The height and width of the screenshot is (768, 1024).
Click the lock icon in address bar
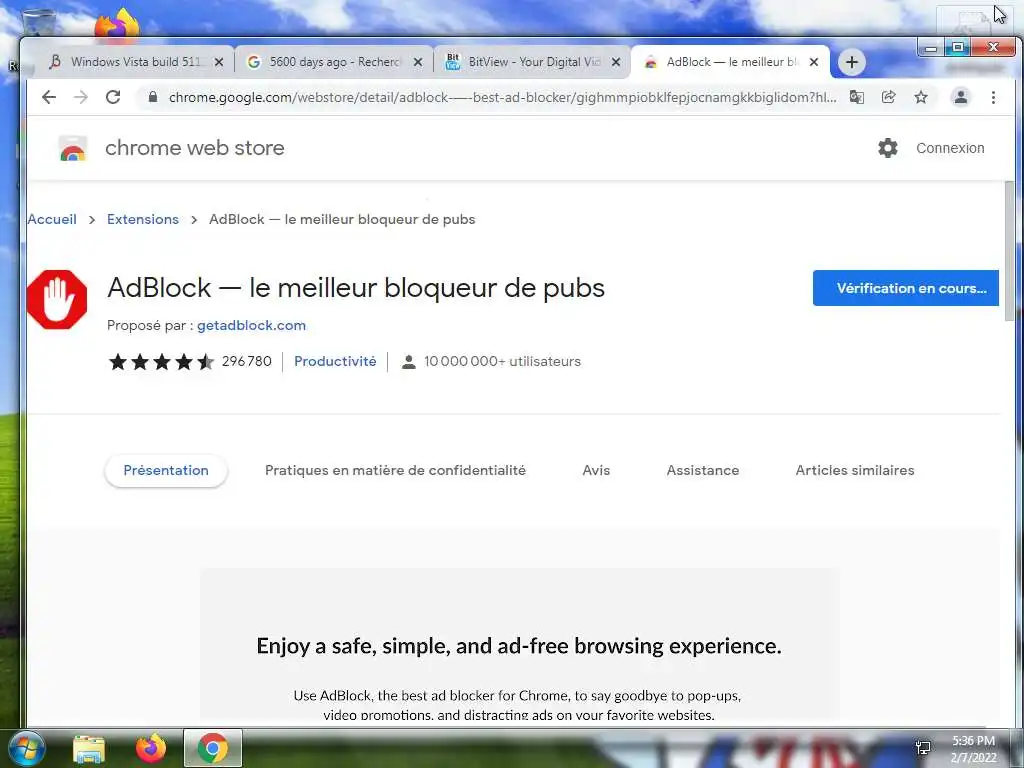pos(153,97)
